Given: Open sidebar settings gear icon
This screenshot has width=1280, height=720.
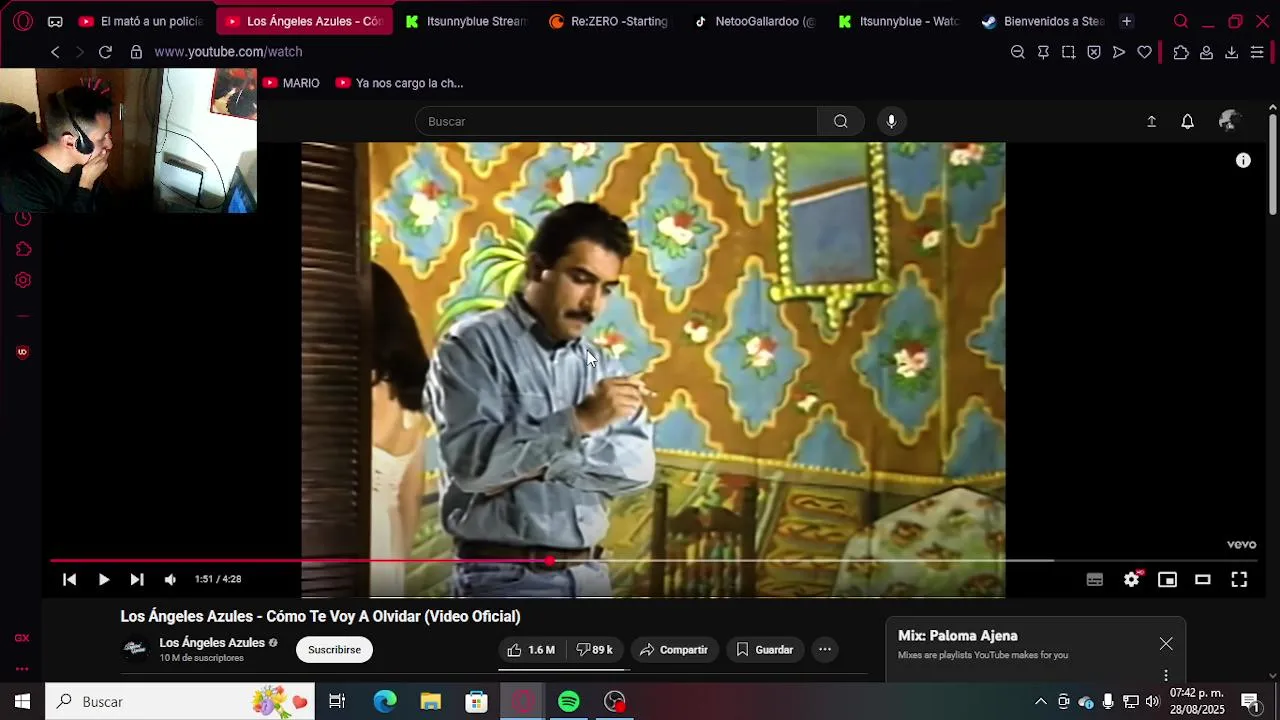Looking at the screenshot, I should tap(23, 280).
